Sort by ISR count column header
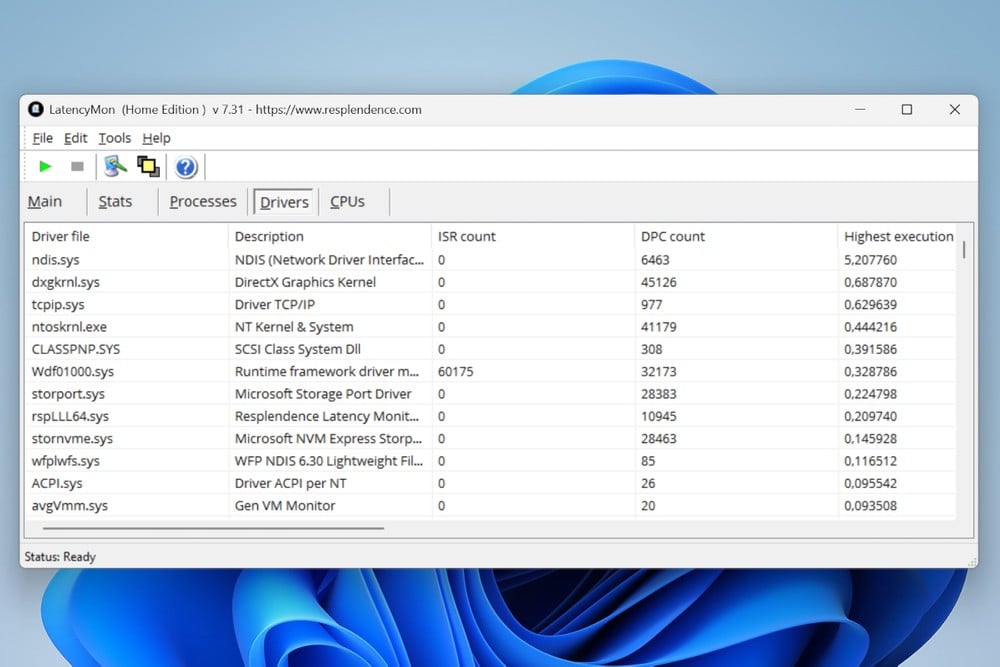 pyautogui.click(x=533, y=237)
